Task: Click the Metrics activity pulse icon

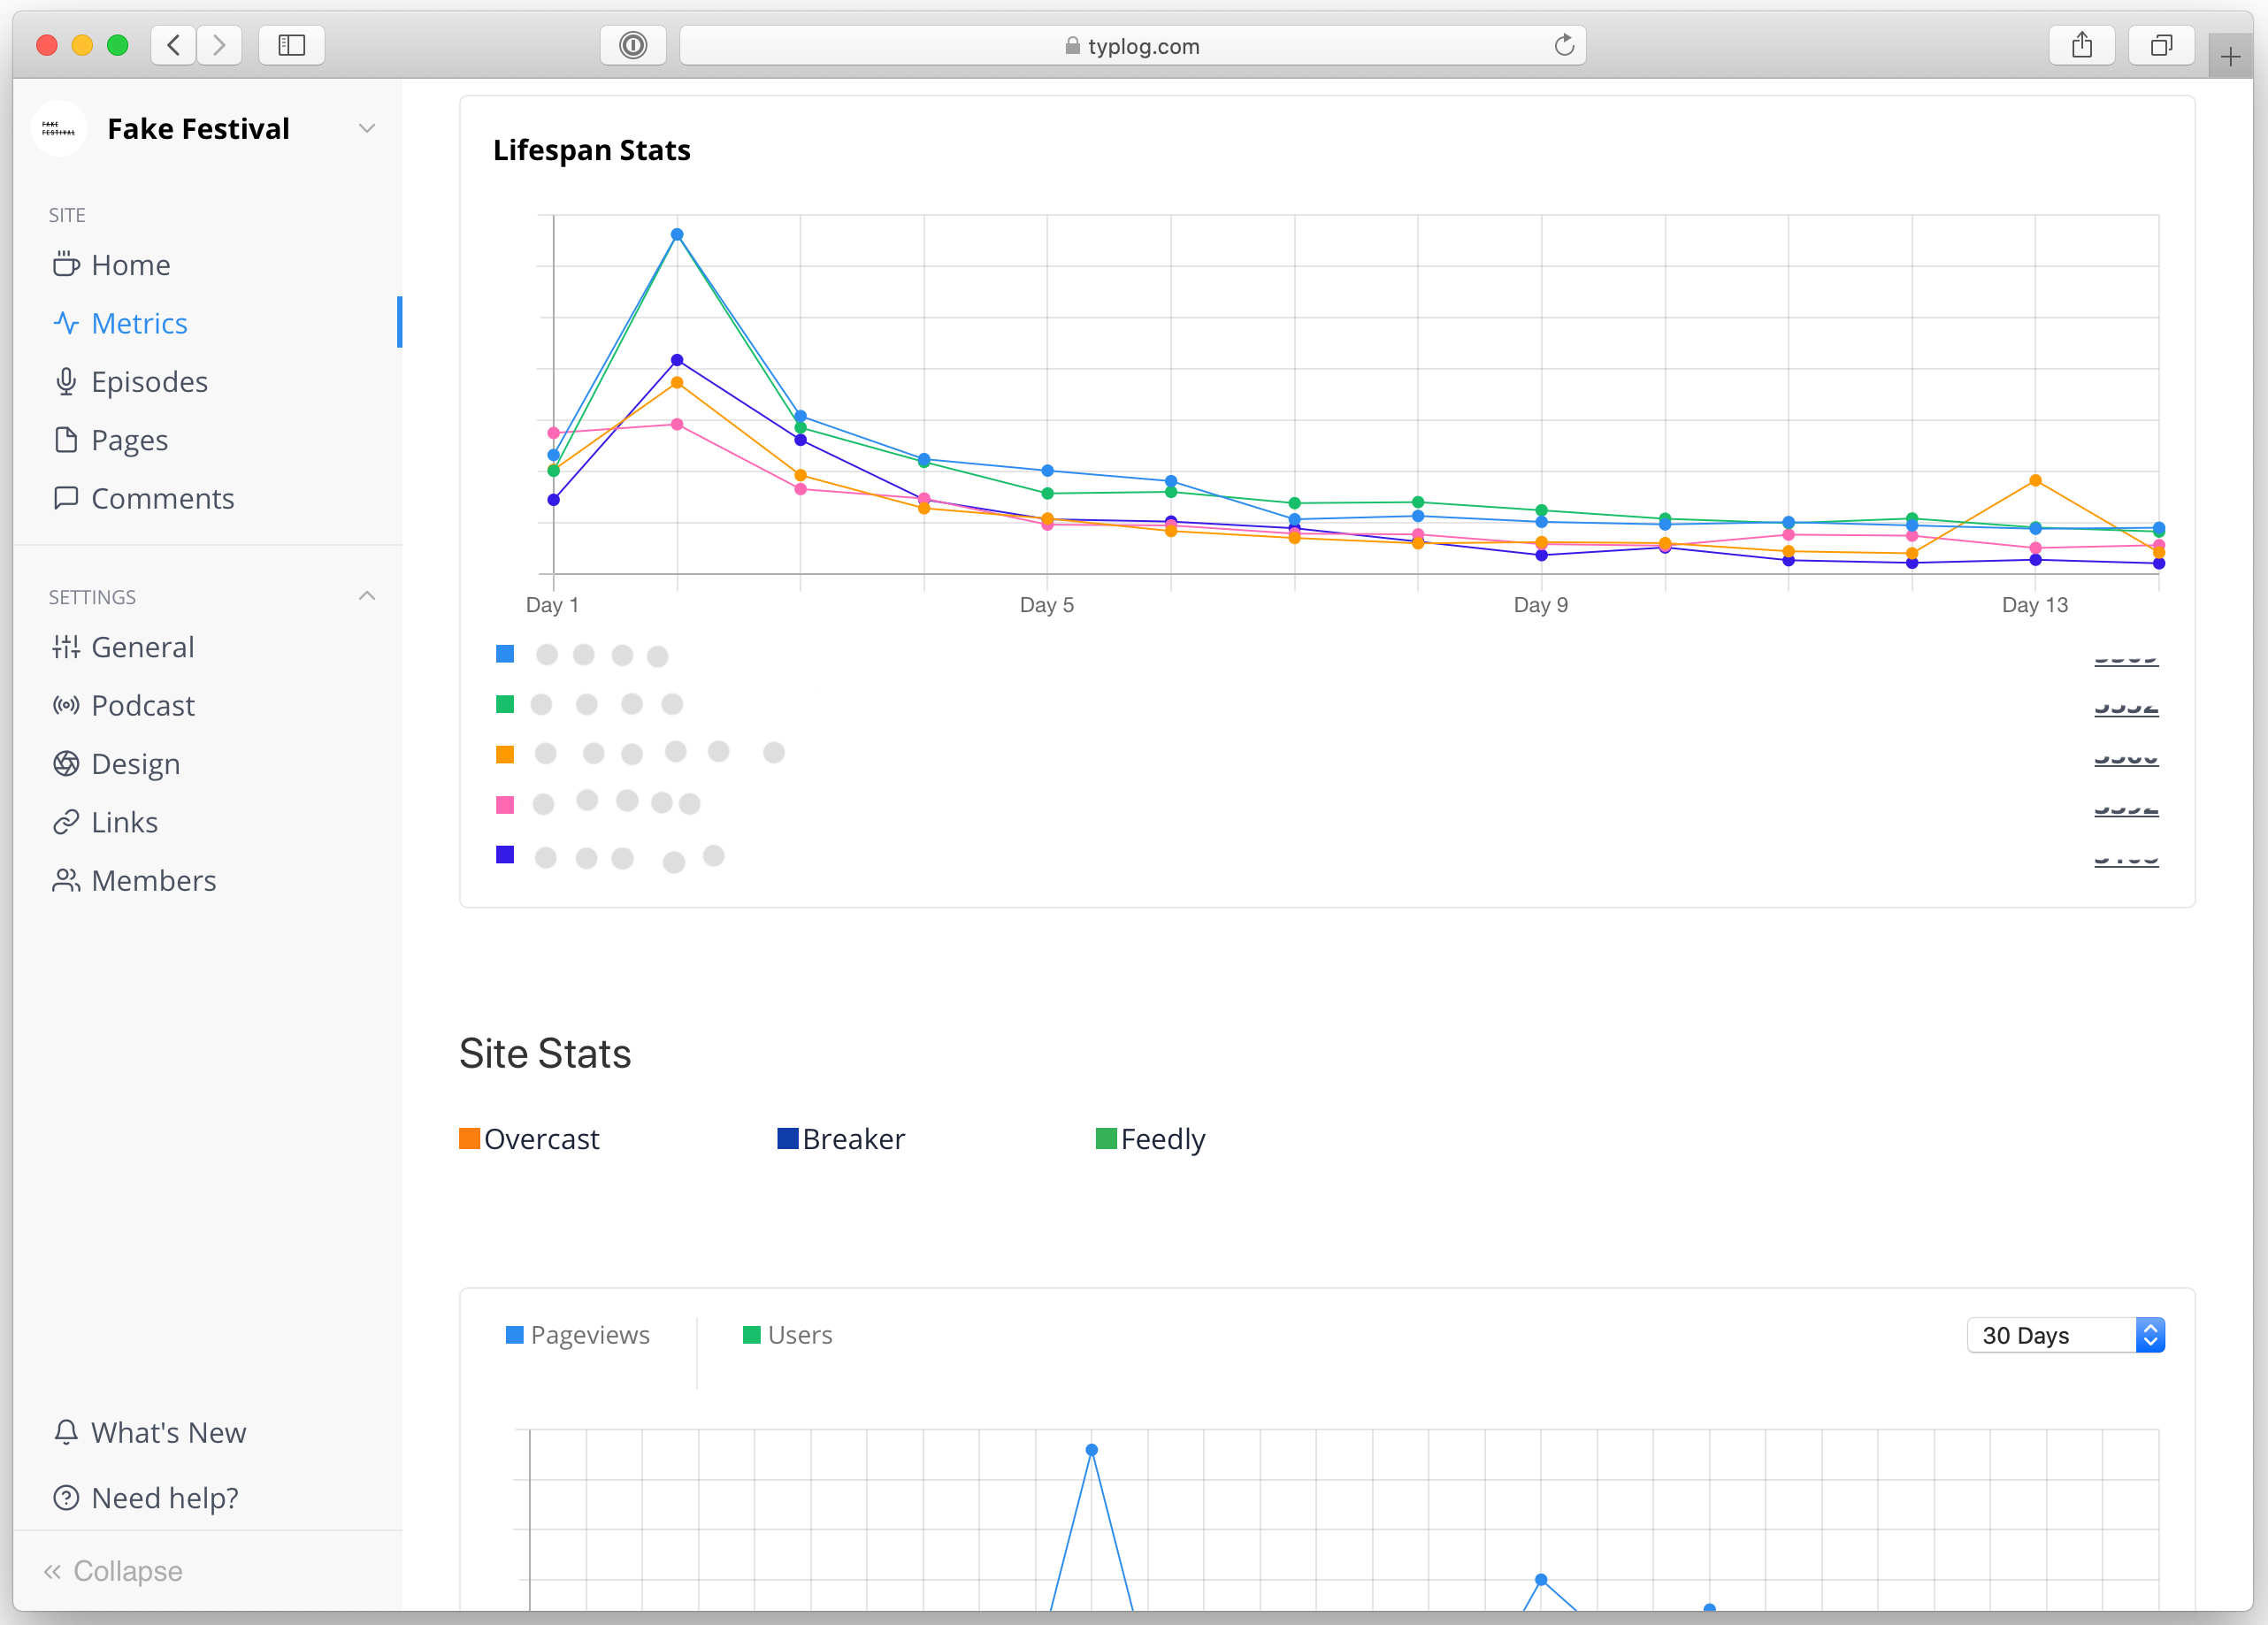Action: tap(66, 323)
